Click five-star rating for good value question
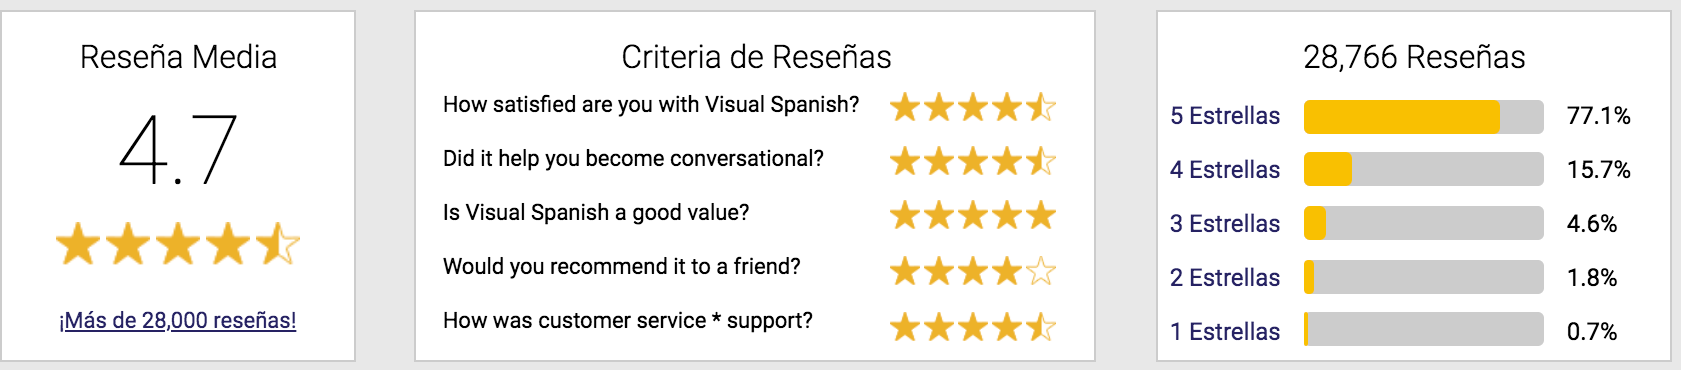 point(973,214)
